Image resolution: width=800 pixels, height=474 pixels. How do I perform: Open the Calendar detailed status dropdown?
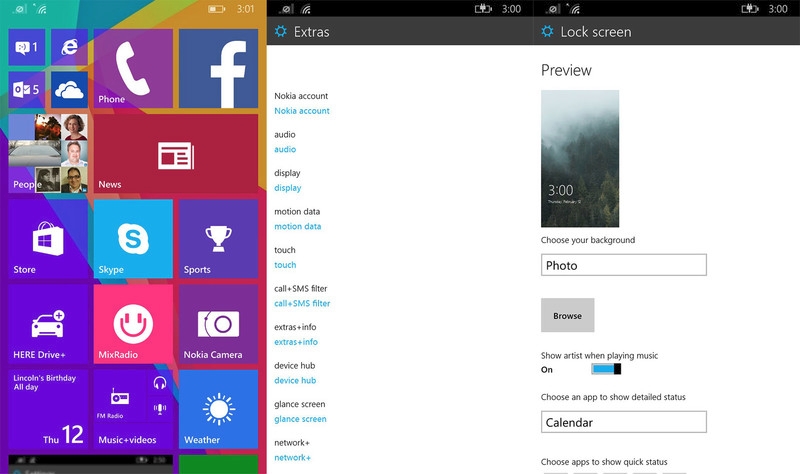pos(623,422)
